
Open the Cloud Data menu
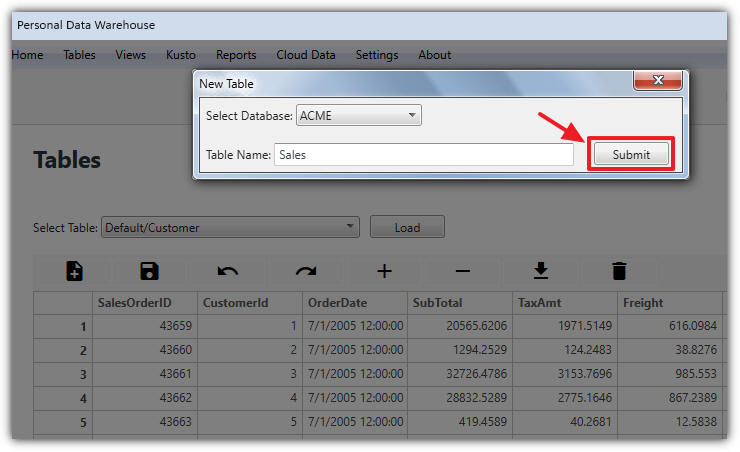[306, 55]
